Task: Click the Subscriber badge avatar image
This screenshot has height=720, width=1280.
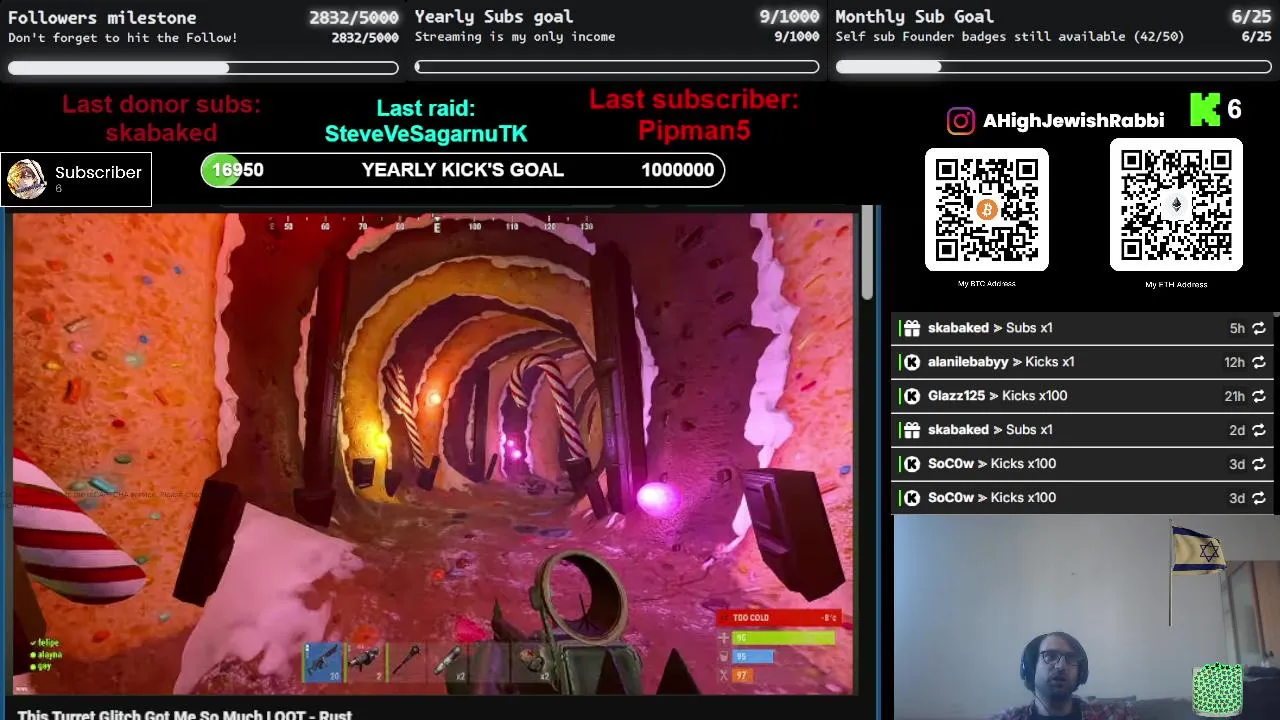Action: point(26,179)
